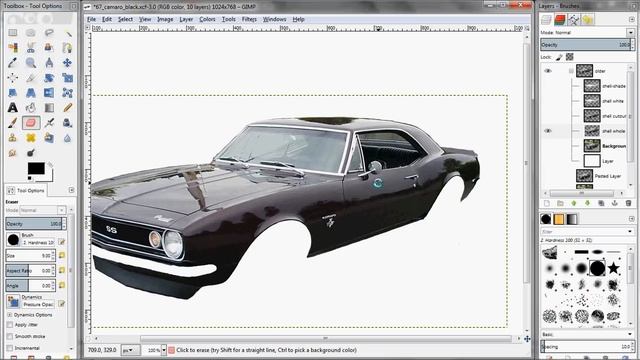Select the Rotate tool
This screenshot has width=640, height=360.
(x=49, y=78)
